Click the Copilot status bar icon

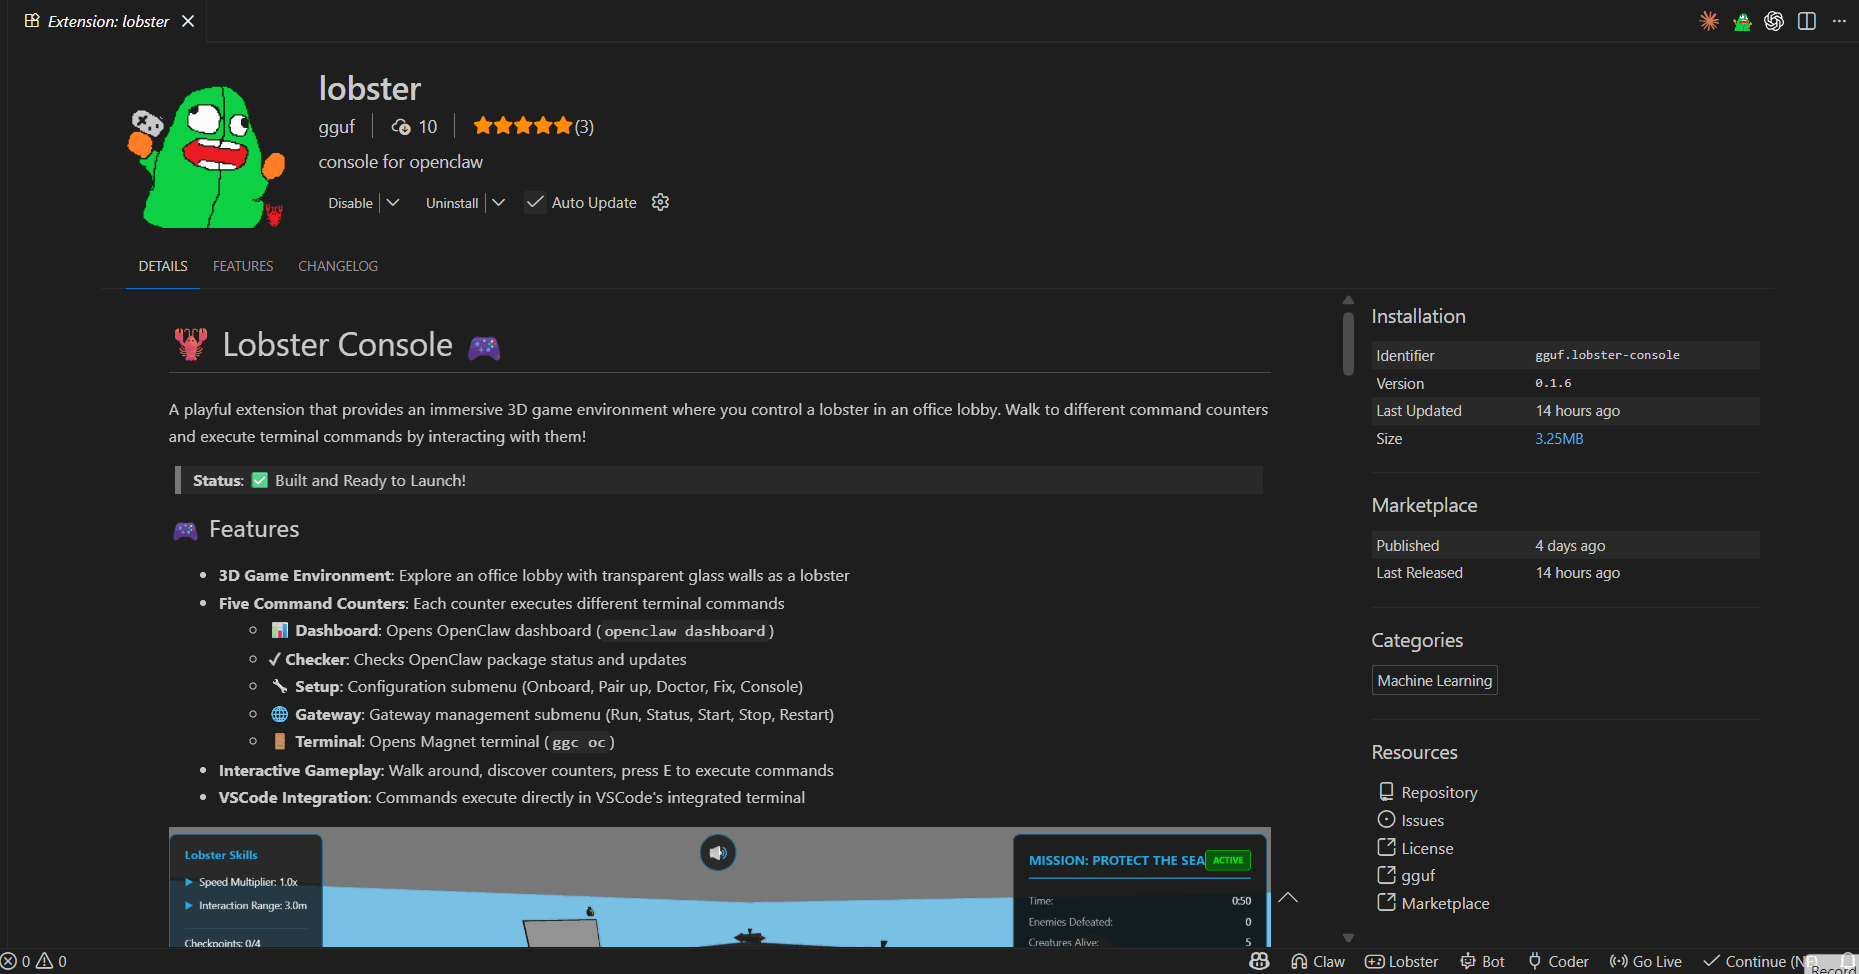click(1260, 961)
